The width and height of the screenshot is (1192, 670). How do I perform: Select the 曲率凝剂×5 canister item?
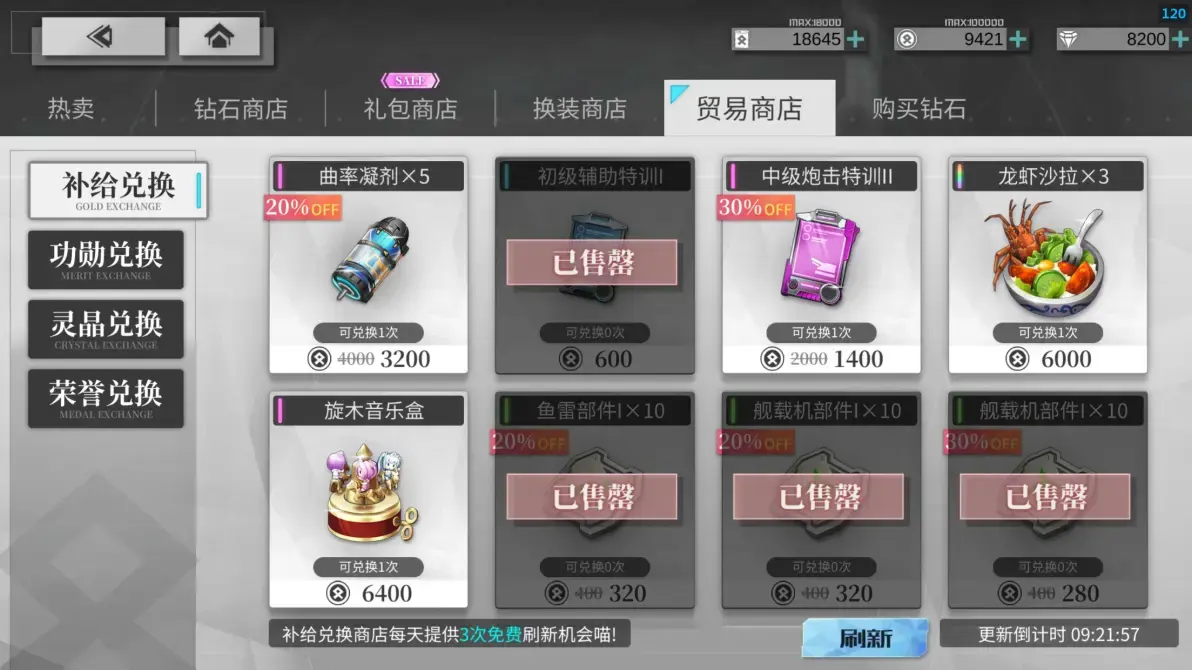[369, 265]
